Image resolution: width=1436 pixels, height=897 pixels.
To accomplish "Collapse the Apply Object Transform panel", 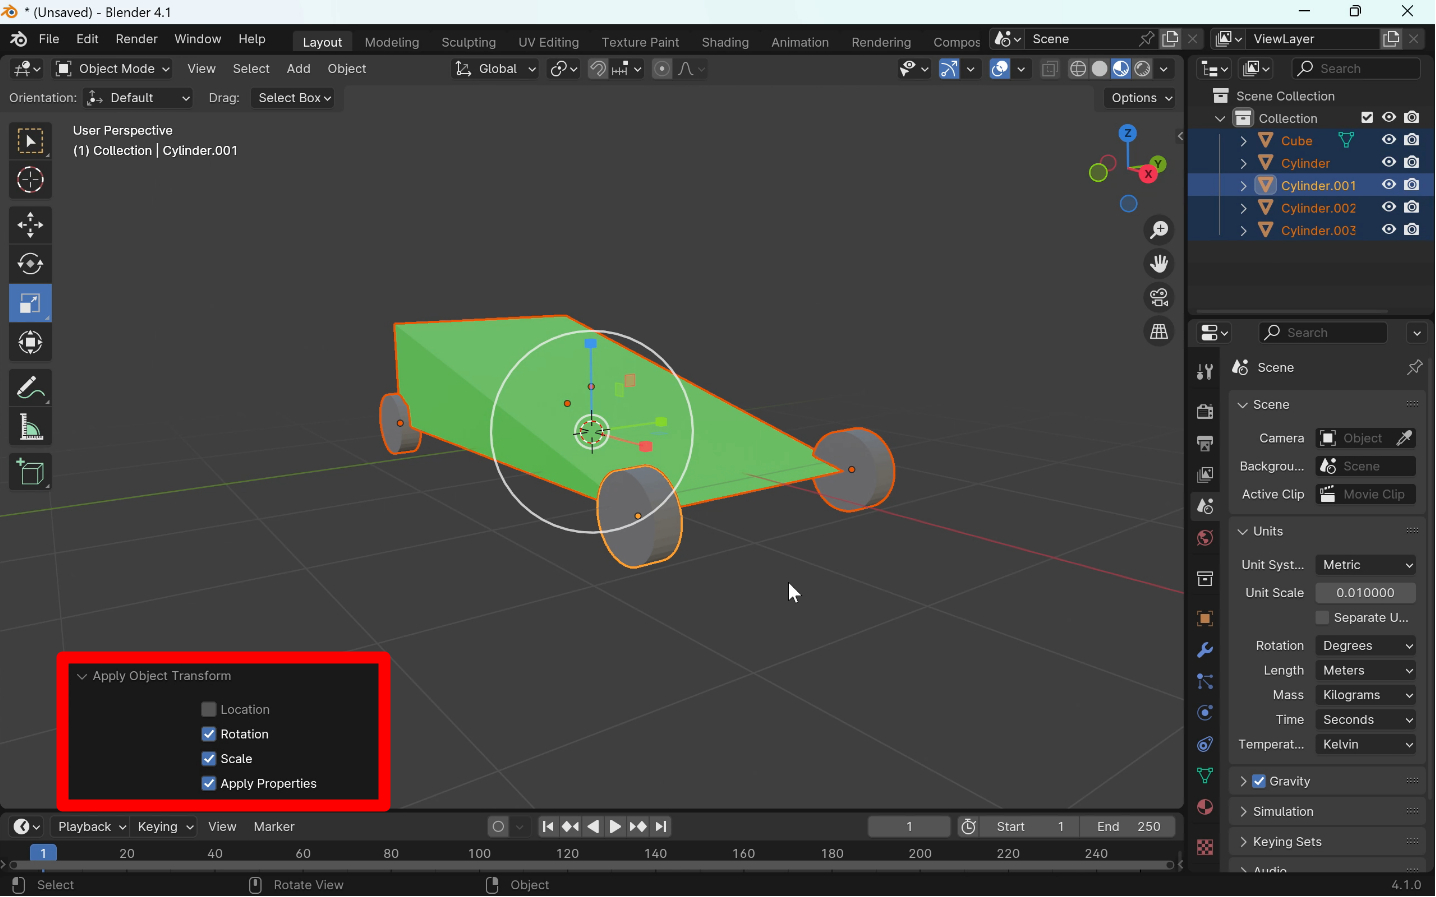I will pos(82,677).
